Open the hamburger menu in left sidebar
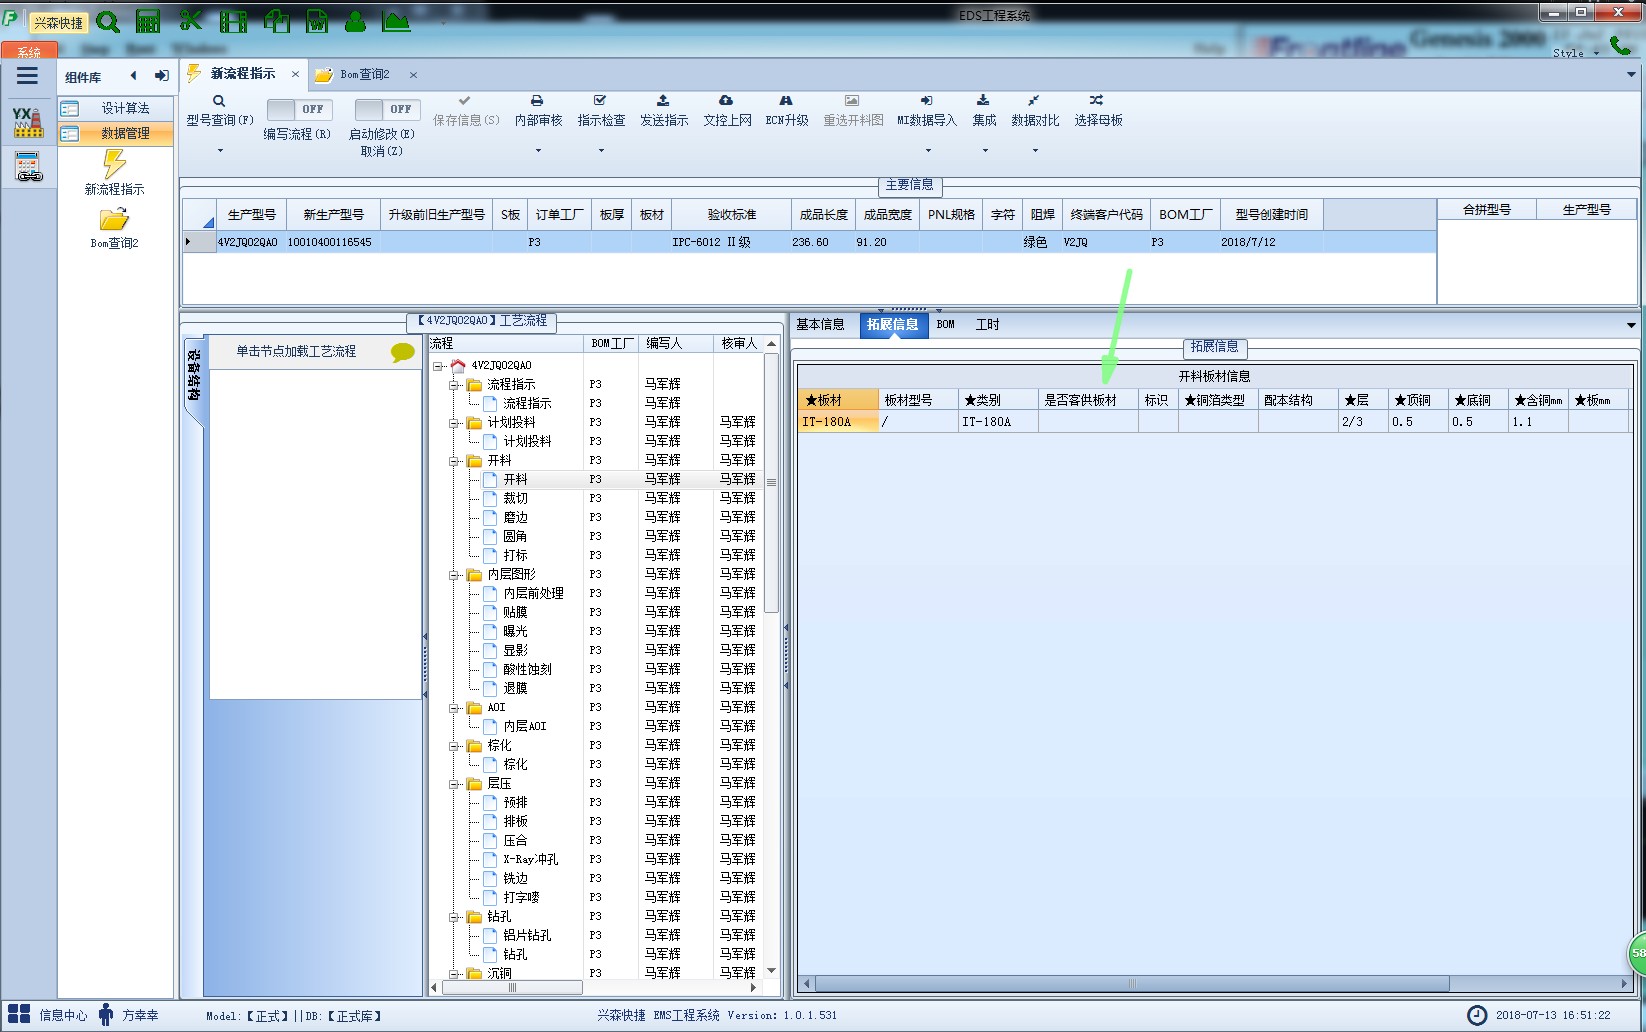The image size is (1646, 1032). [27, 76]
